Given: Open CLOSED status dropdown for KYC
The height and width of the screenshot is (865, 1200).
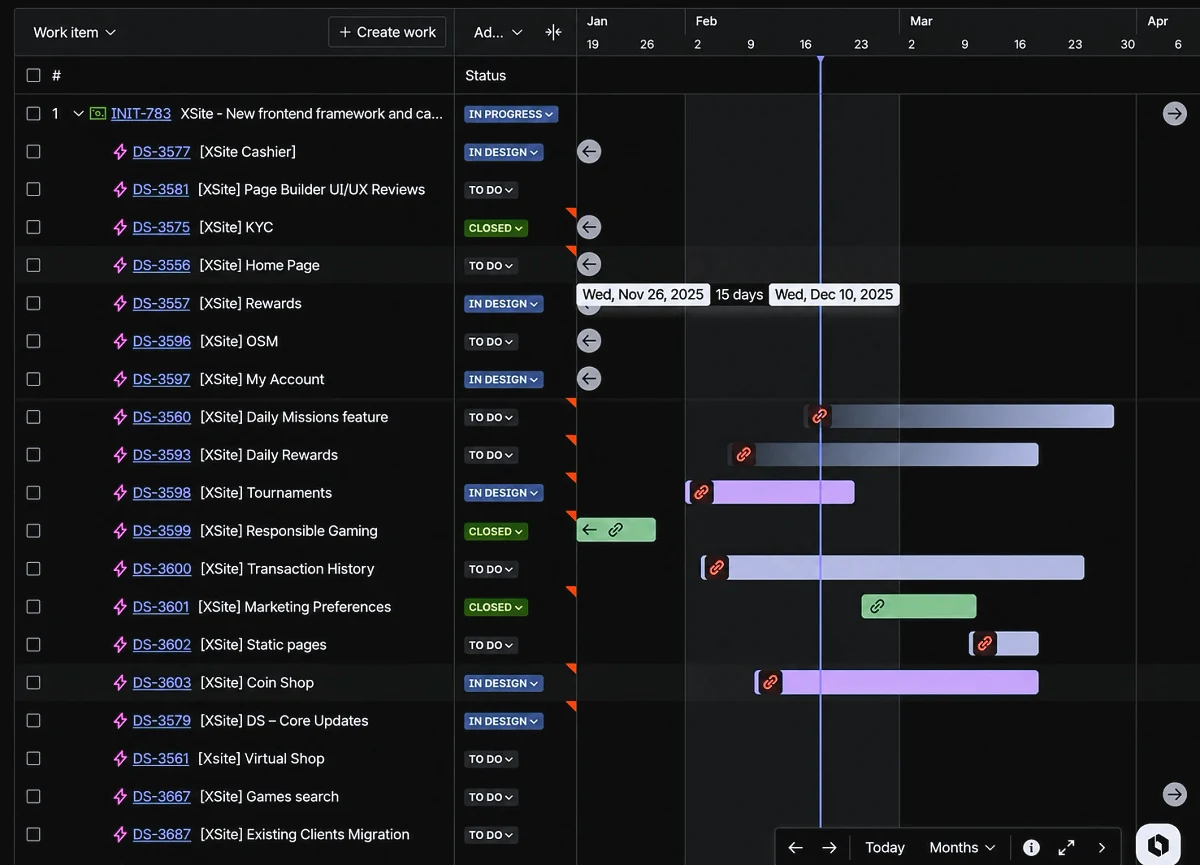Looking at the screenshot, I should pos(496,228).
